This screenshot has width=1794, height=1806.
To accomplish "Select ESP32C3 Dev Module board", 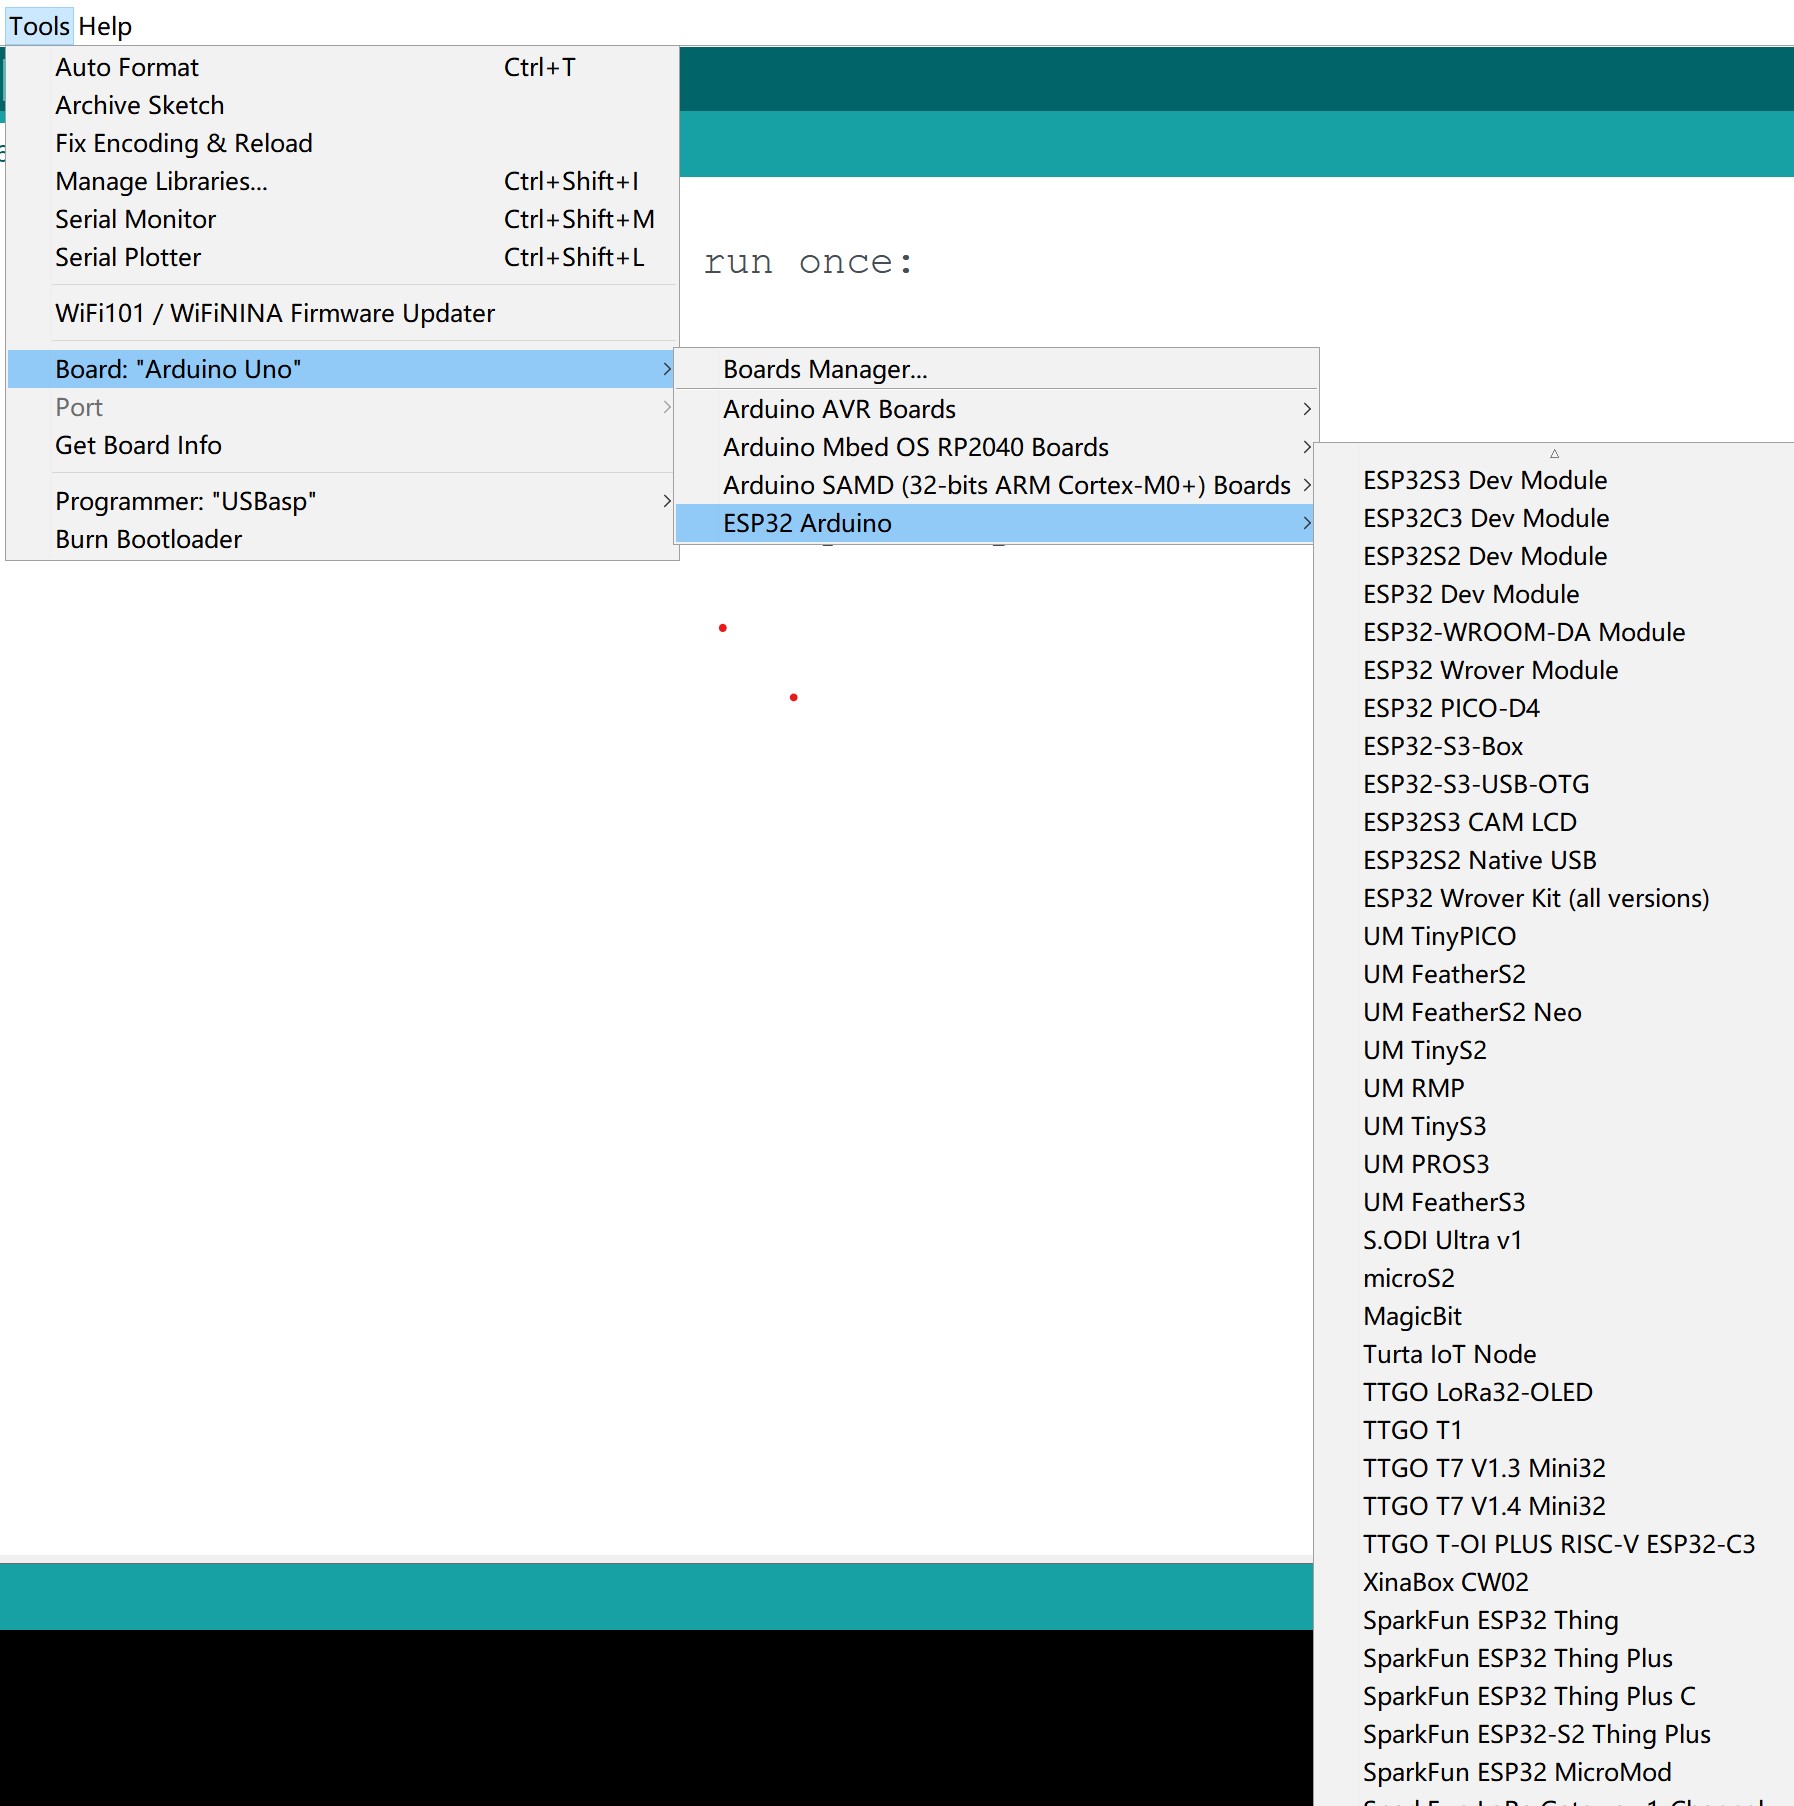I will pos(1554,518).
